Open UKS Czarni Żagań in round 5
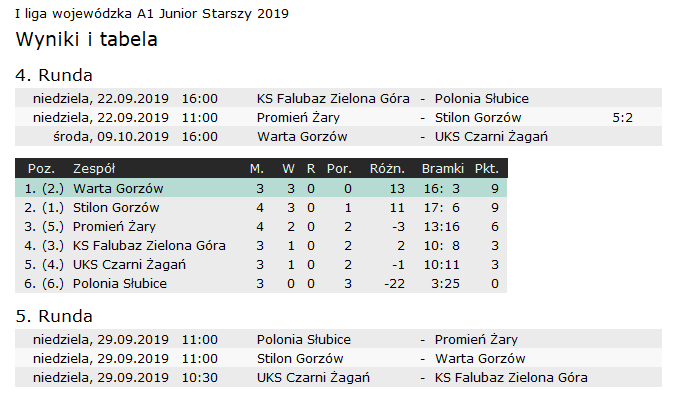The image size is (677, 394). (313, 378)
